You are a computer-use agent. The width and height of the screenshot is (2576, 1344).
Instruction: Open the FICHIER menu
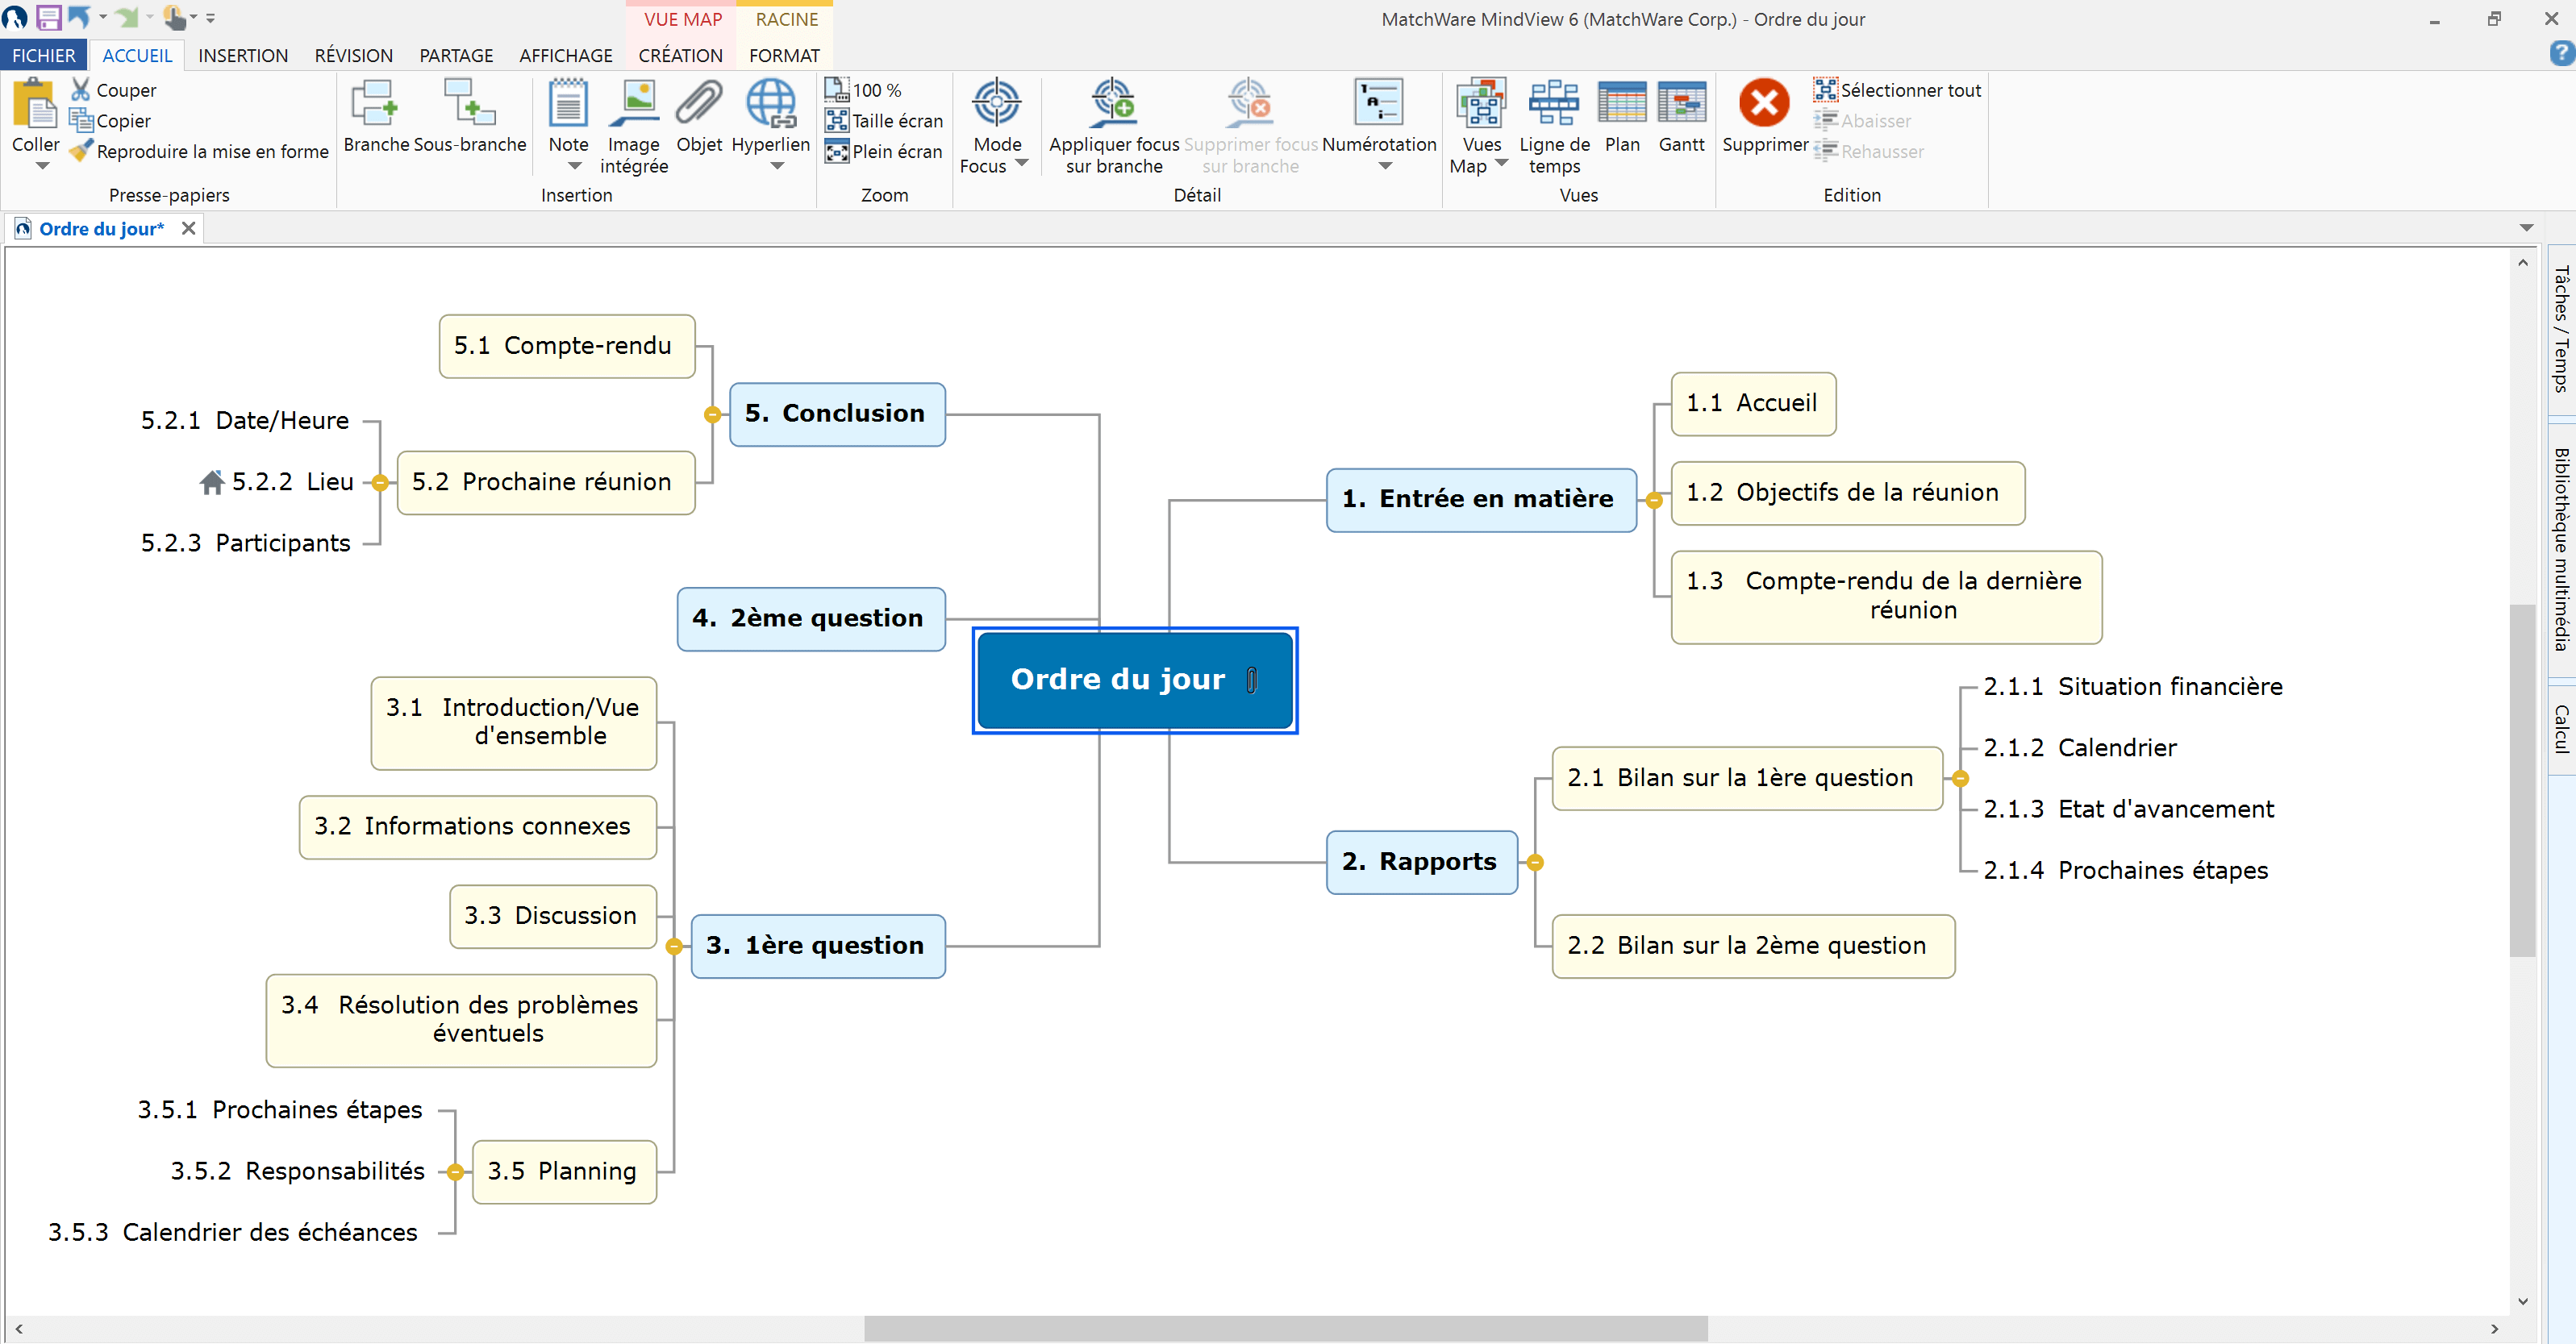point(43,55)
